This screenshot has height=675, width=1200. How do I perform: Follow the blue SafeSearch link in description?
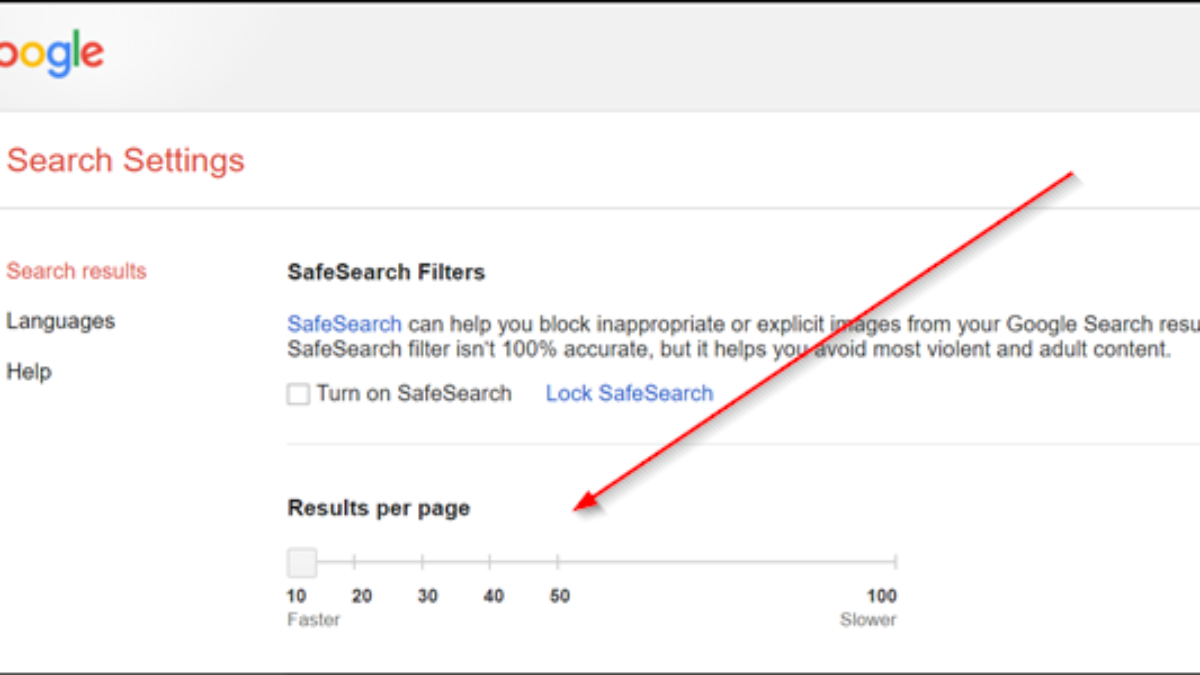pos(344,324)
